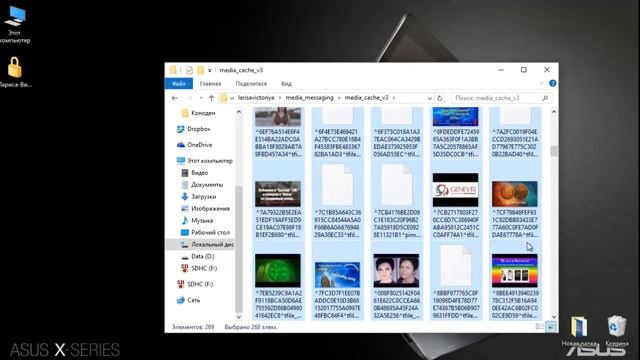The image size is (640, 360).
Task: Select Изображения in navigation pane
Action: pos(205,209)
